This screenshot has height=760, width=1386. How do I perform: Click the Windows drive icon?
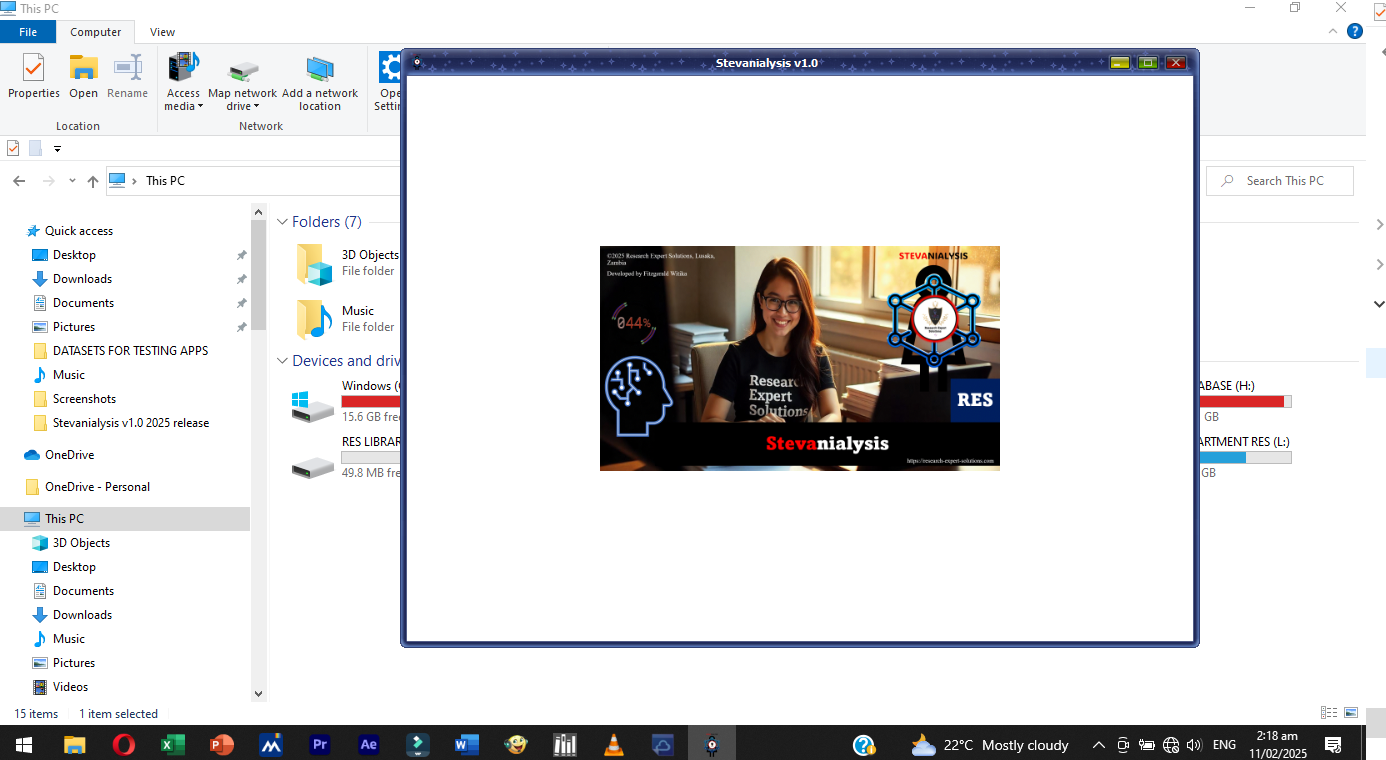(x=314, y=405)
